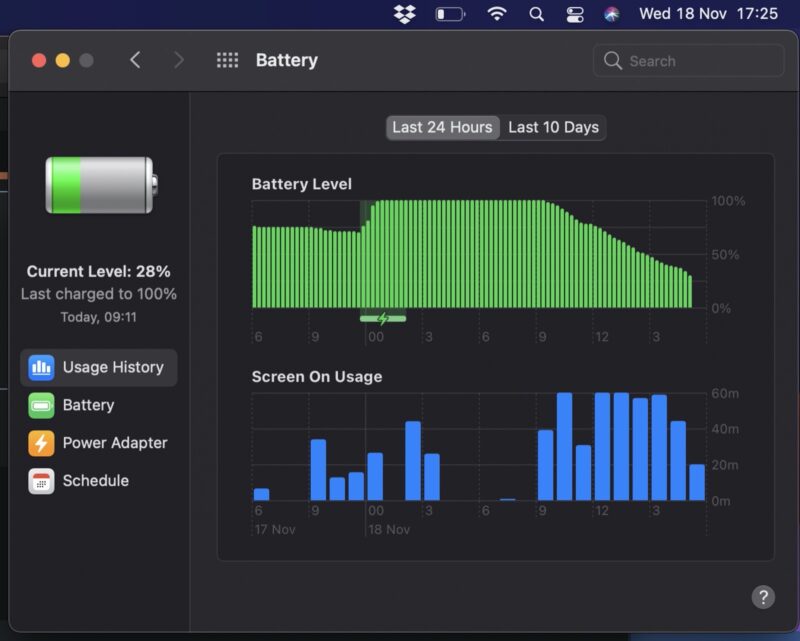This screenshot has width=800, height=641.
Task: Open Schedule settings in the sidebar
Action: 97,481
